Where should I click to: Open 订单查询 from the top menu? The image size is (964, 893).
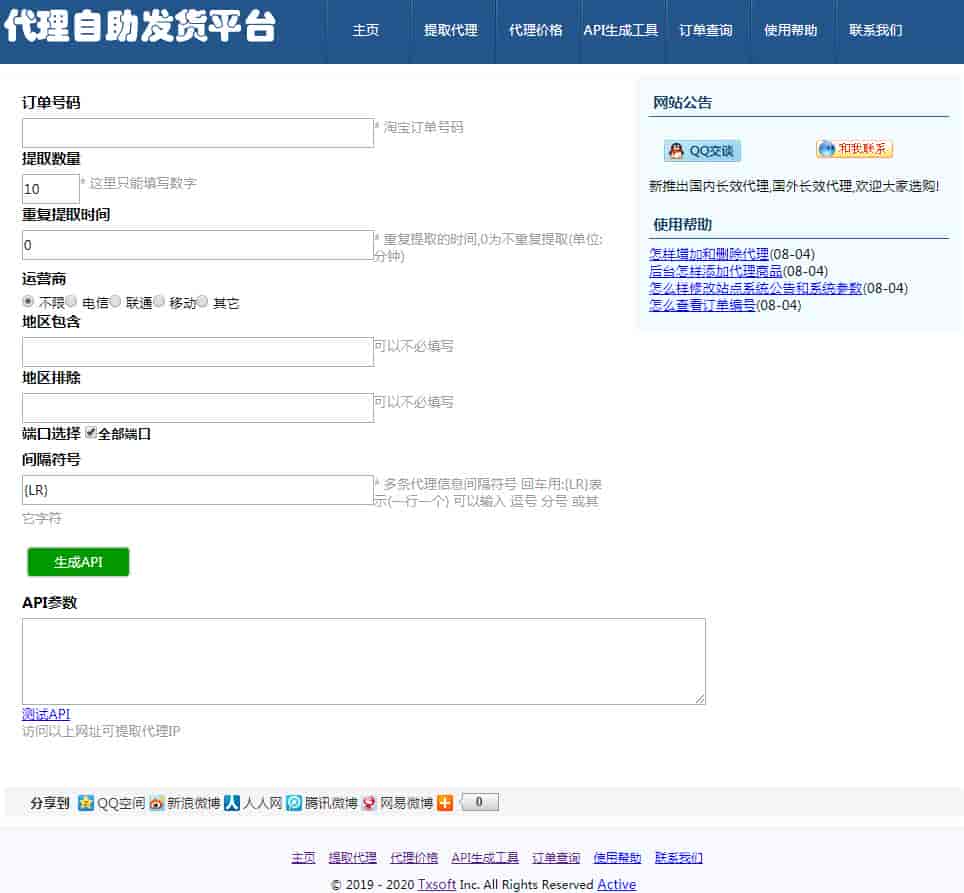[705, 31]
